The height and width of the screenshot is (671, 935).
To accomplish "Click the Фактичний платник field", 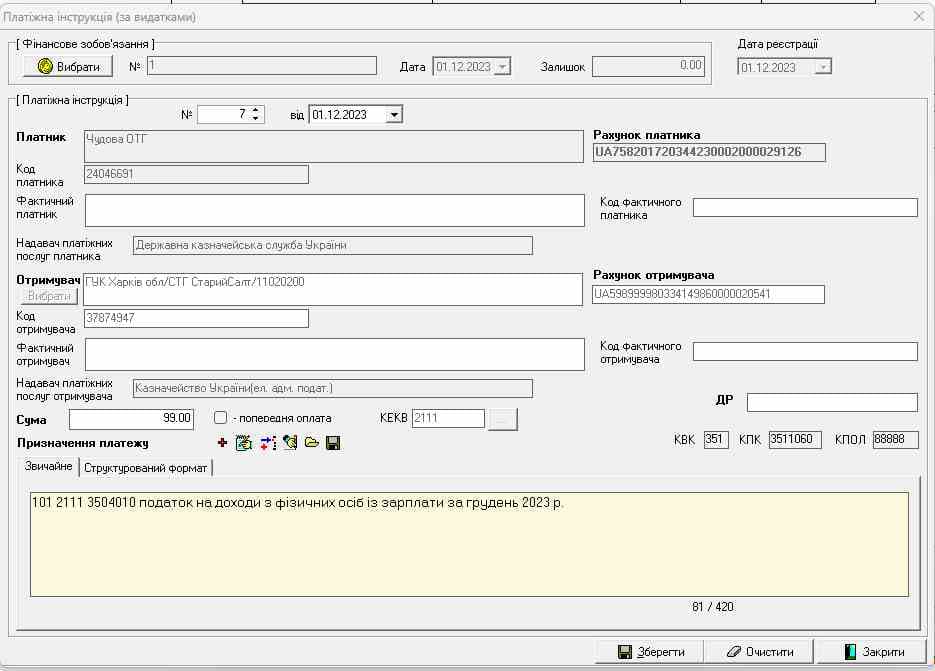I will pyautogui.click(x=335, y=210).
